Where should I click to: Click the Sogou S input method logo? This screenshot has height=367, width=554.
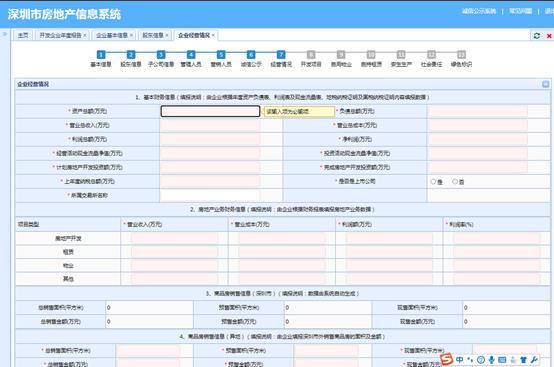[447, 359]
